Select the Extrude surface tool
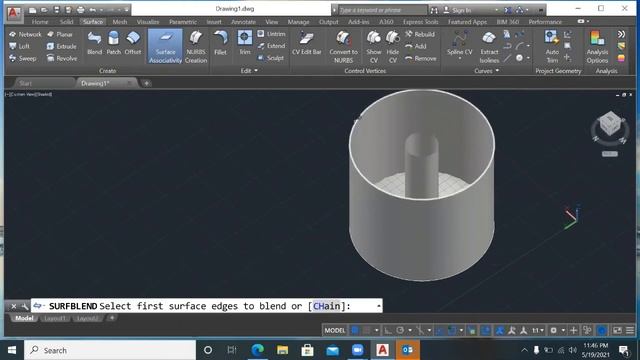Viewport: 640px width, 360px height. click(x=62, y=46)
